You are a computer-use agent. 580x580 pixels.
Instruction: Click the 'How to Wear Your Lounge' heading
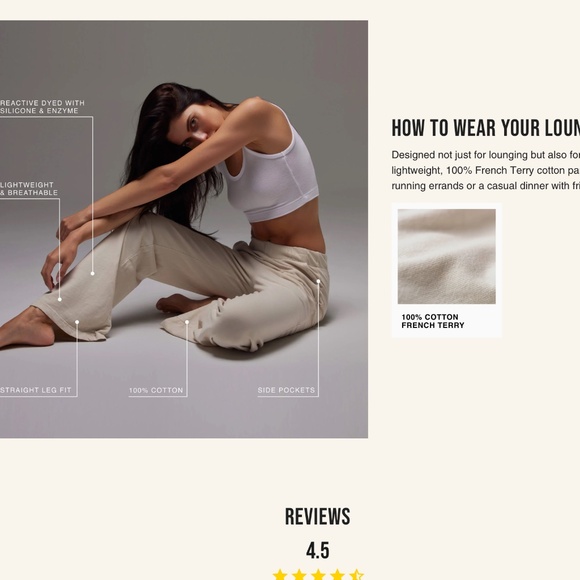click(x=486, y=128)
